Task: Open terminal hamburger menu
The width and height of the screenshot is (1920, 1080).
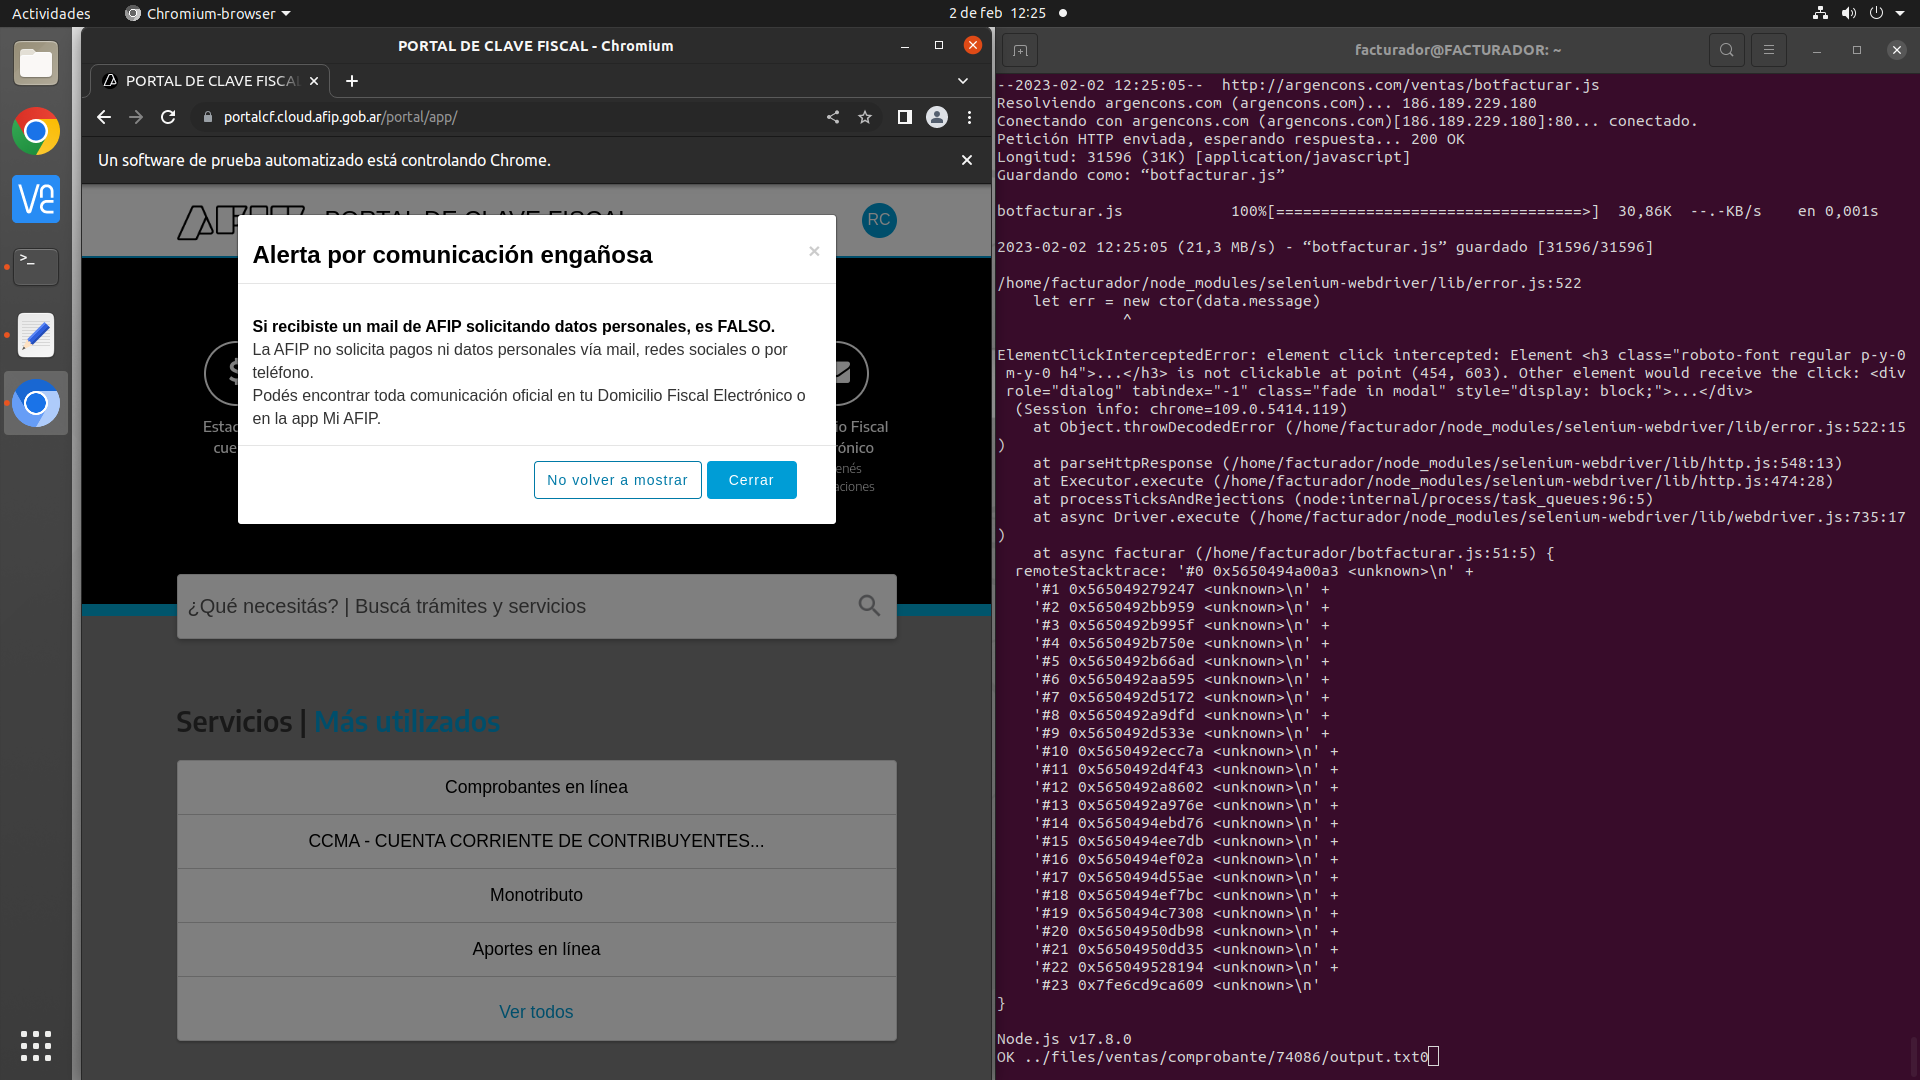Action: coord(1768,50)
